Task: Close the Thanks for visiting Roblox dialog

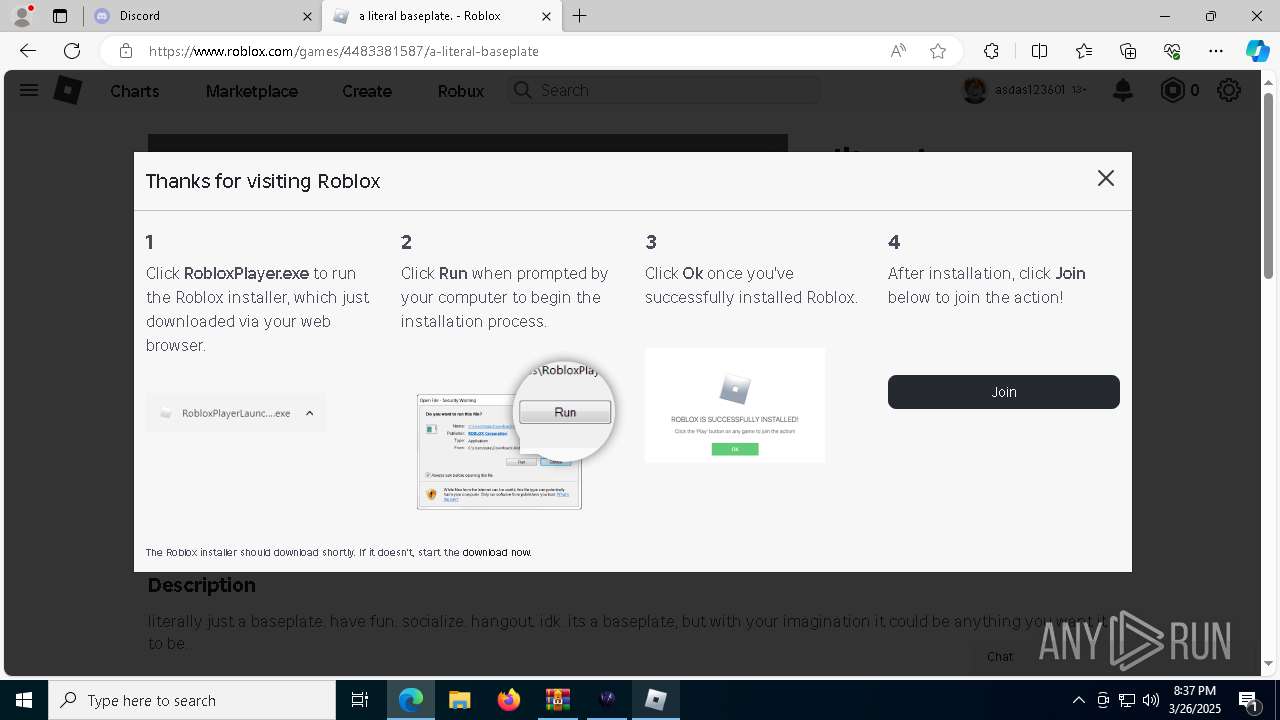Action: pos(1105,178)
